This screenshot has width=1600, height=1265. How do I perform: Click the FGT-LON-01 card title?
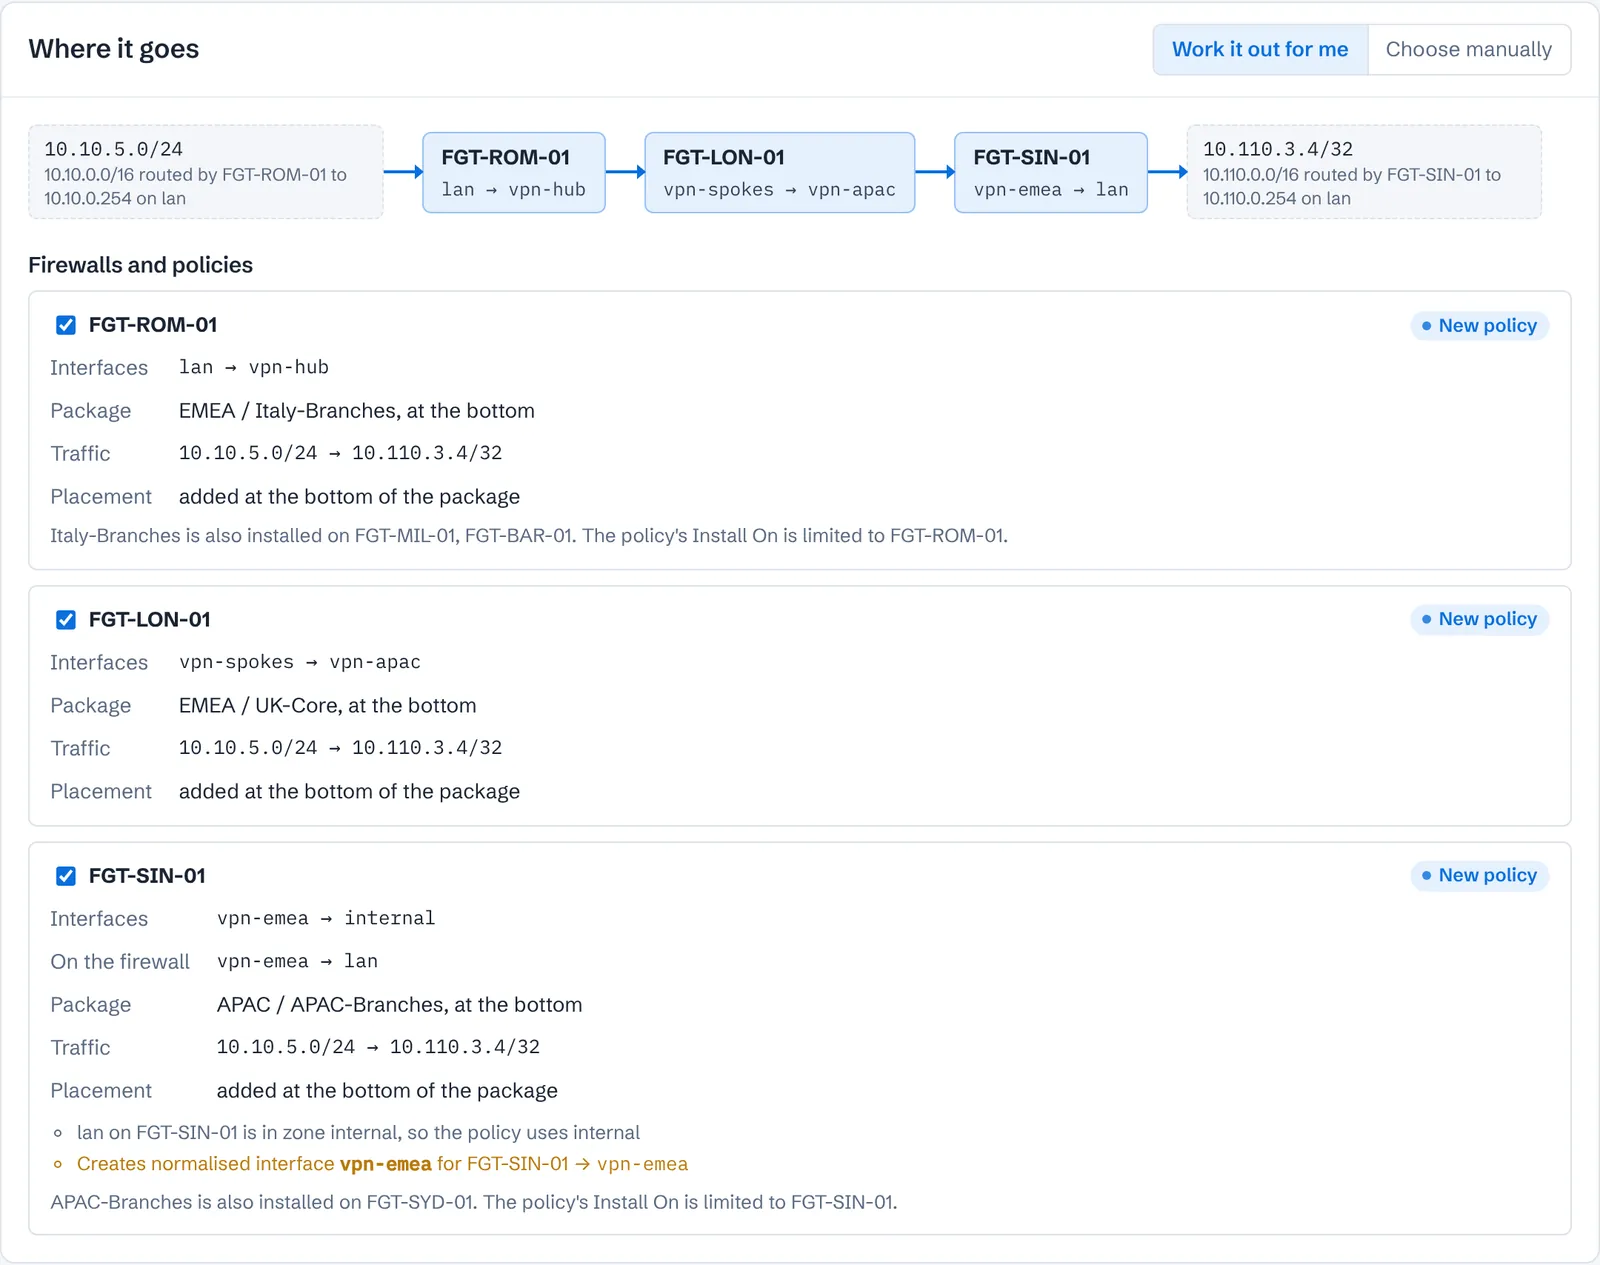(150, 620)
